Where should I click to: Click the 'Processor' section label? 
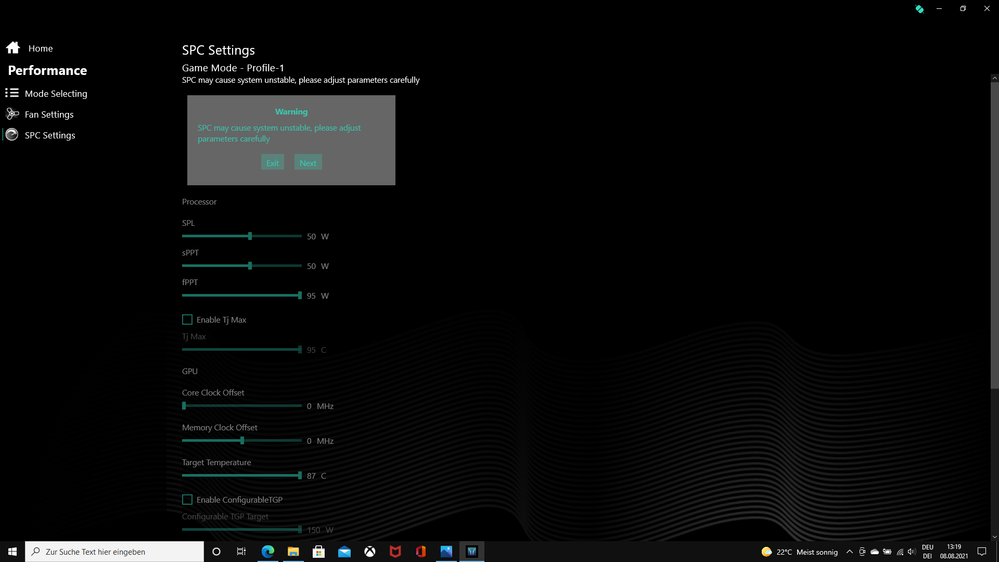(199, 201)
